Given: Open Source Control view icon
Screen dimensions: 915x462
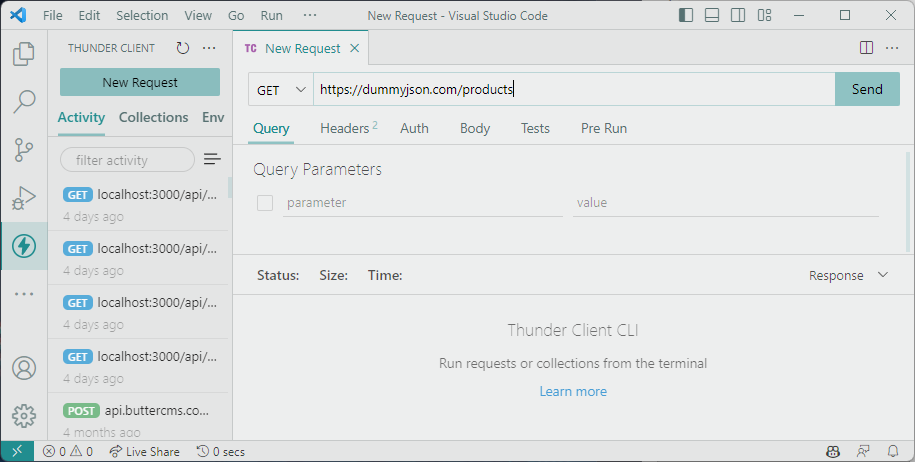Looking at the screenshot, I should tap(24, 150).
